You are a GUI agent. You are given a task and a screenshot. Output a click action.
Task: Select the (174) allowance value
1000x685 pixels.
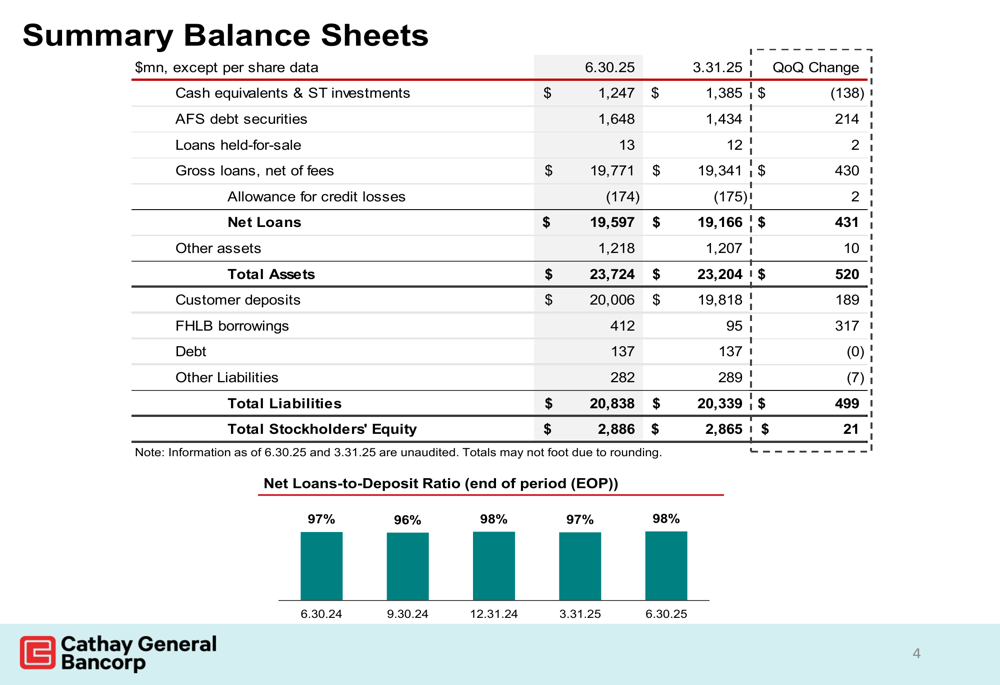(622, 197)
